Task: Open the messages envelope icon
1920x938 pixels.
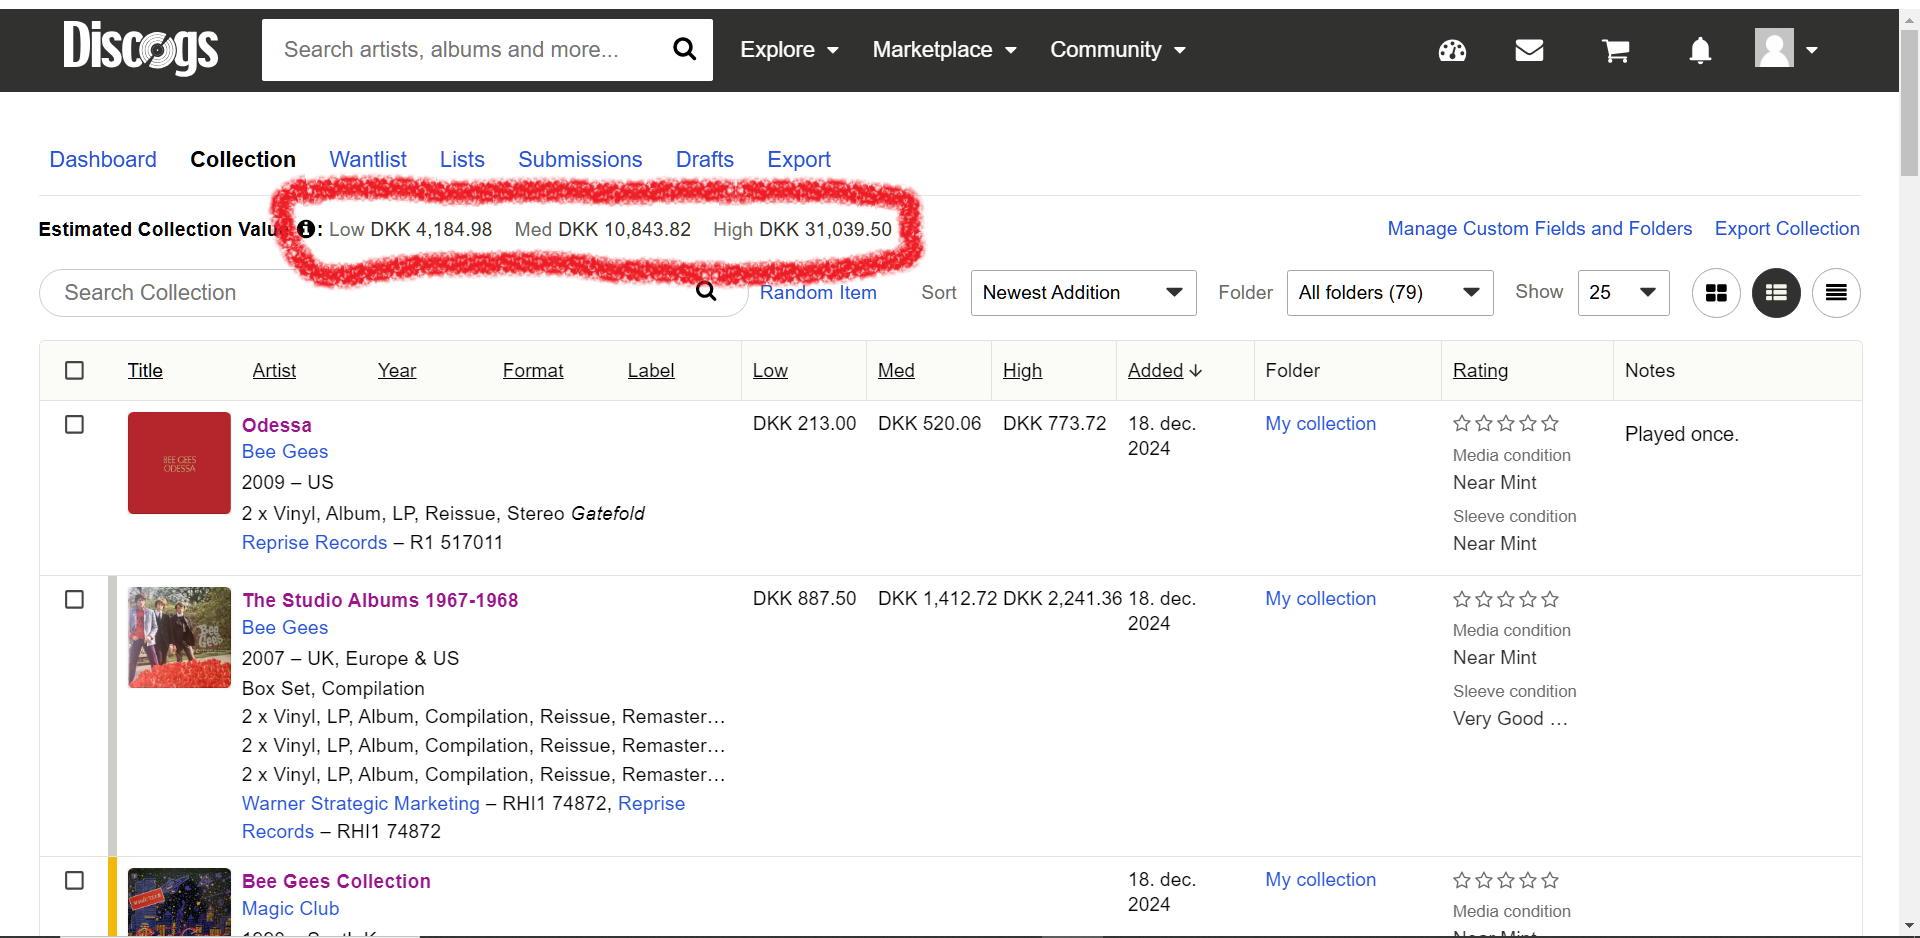Action: (1529, 50)
